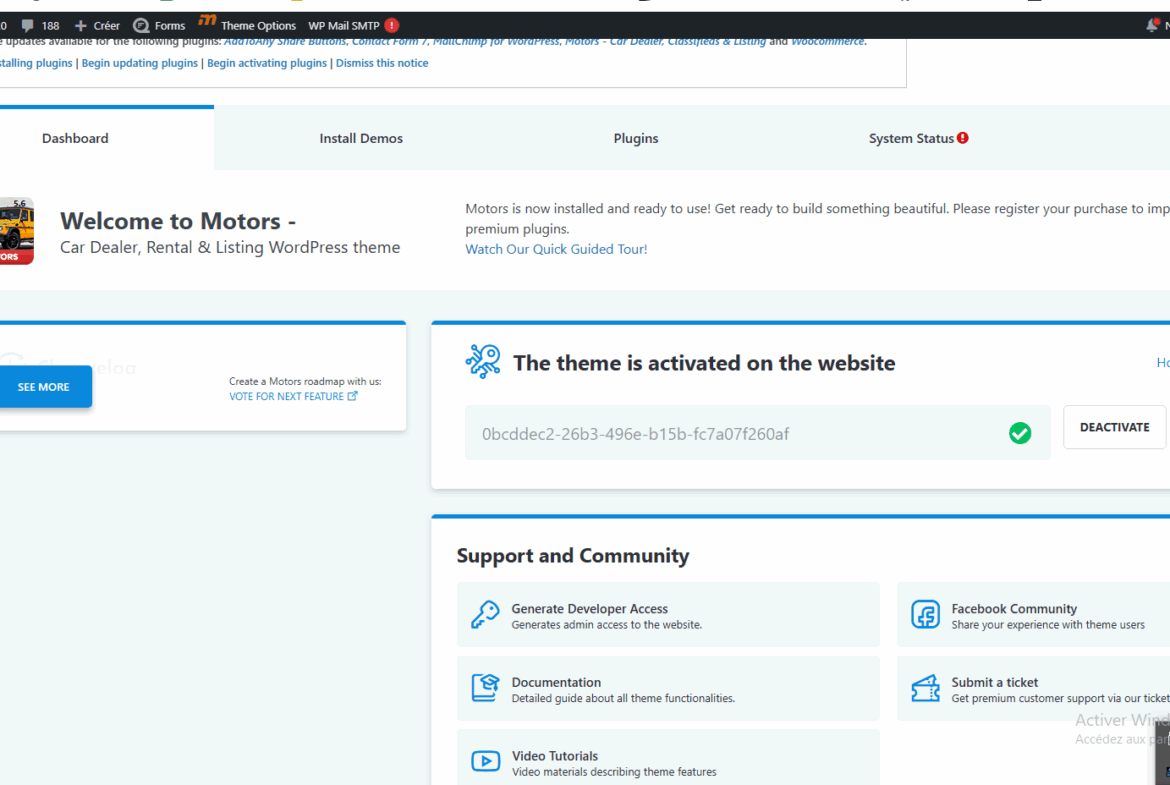1170x785 pixels.
Task: Open the Créer new content menu
Action: pyautogui.click(x=97, y=25)
